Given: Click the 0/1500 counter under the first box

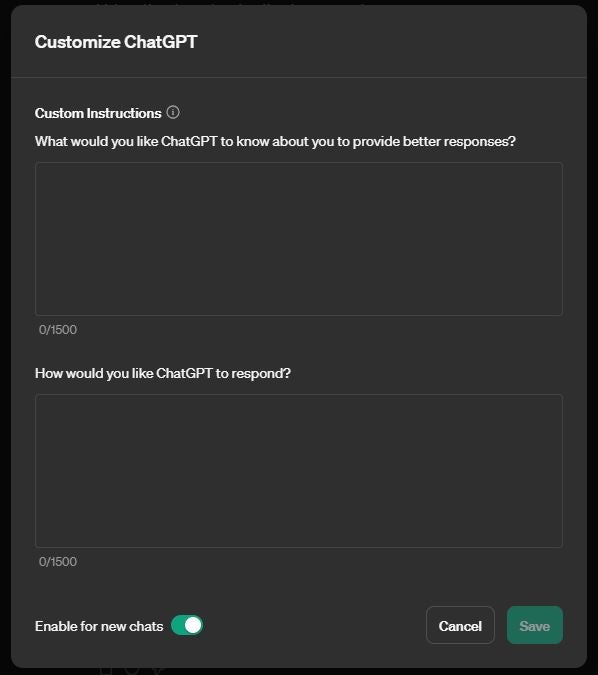Looking at the screenshot, I should (x=58, y=330).
